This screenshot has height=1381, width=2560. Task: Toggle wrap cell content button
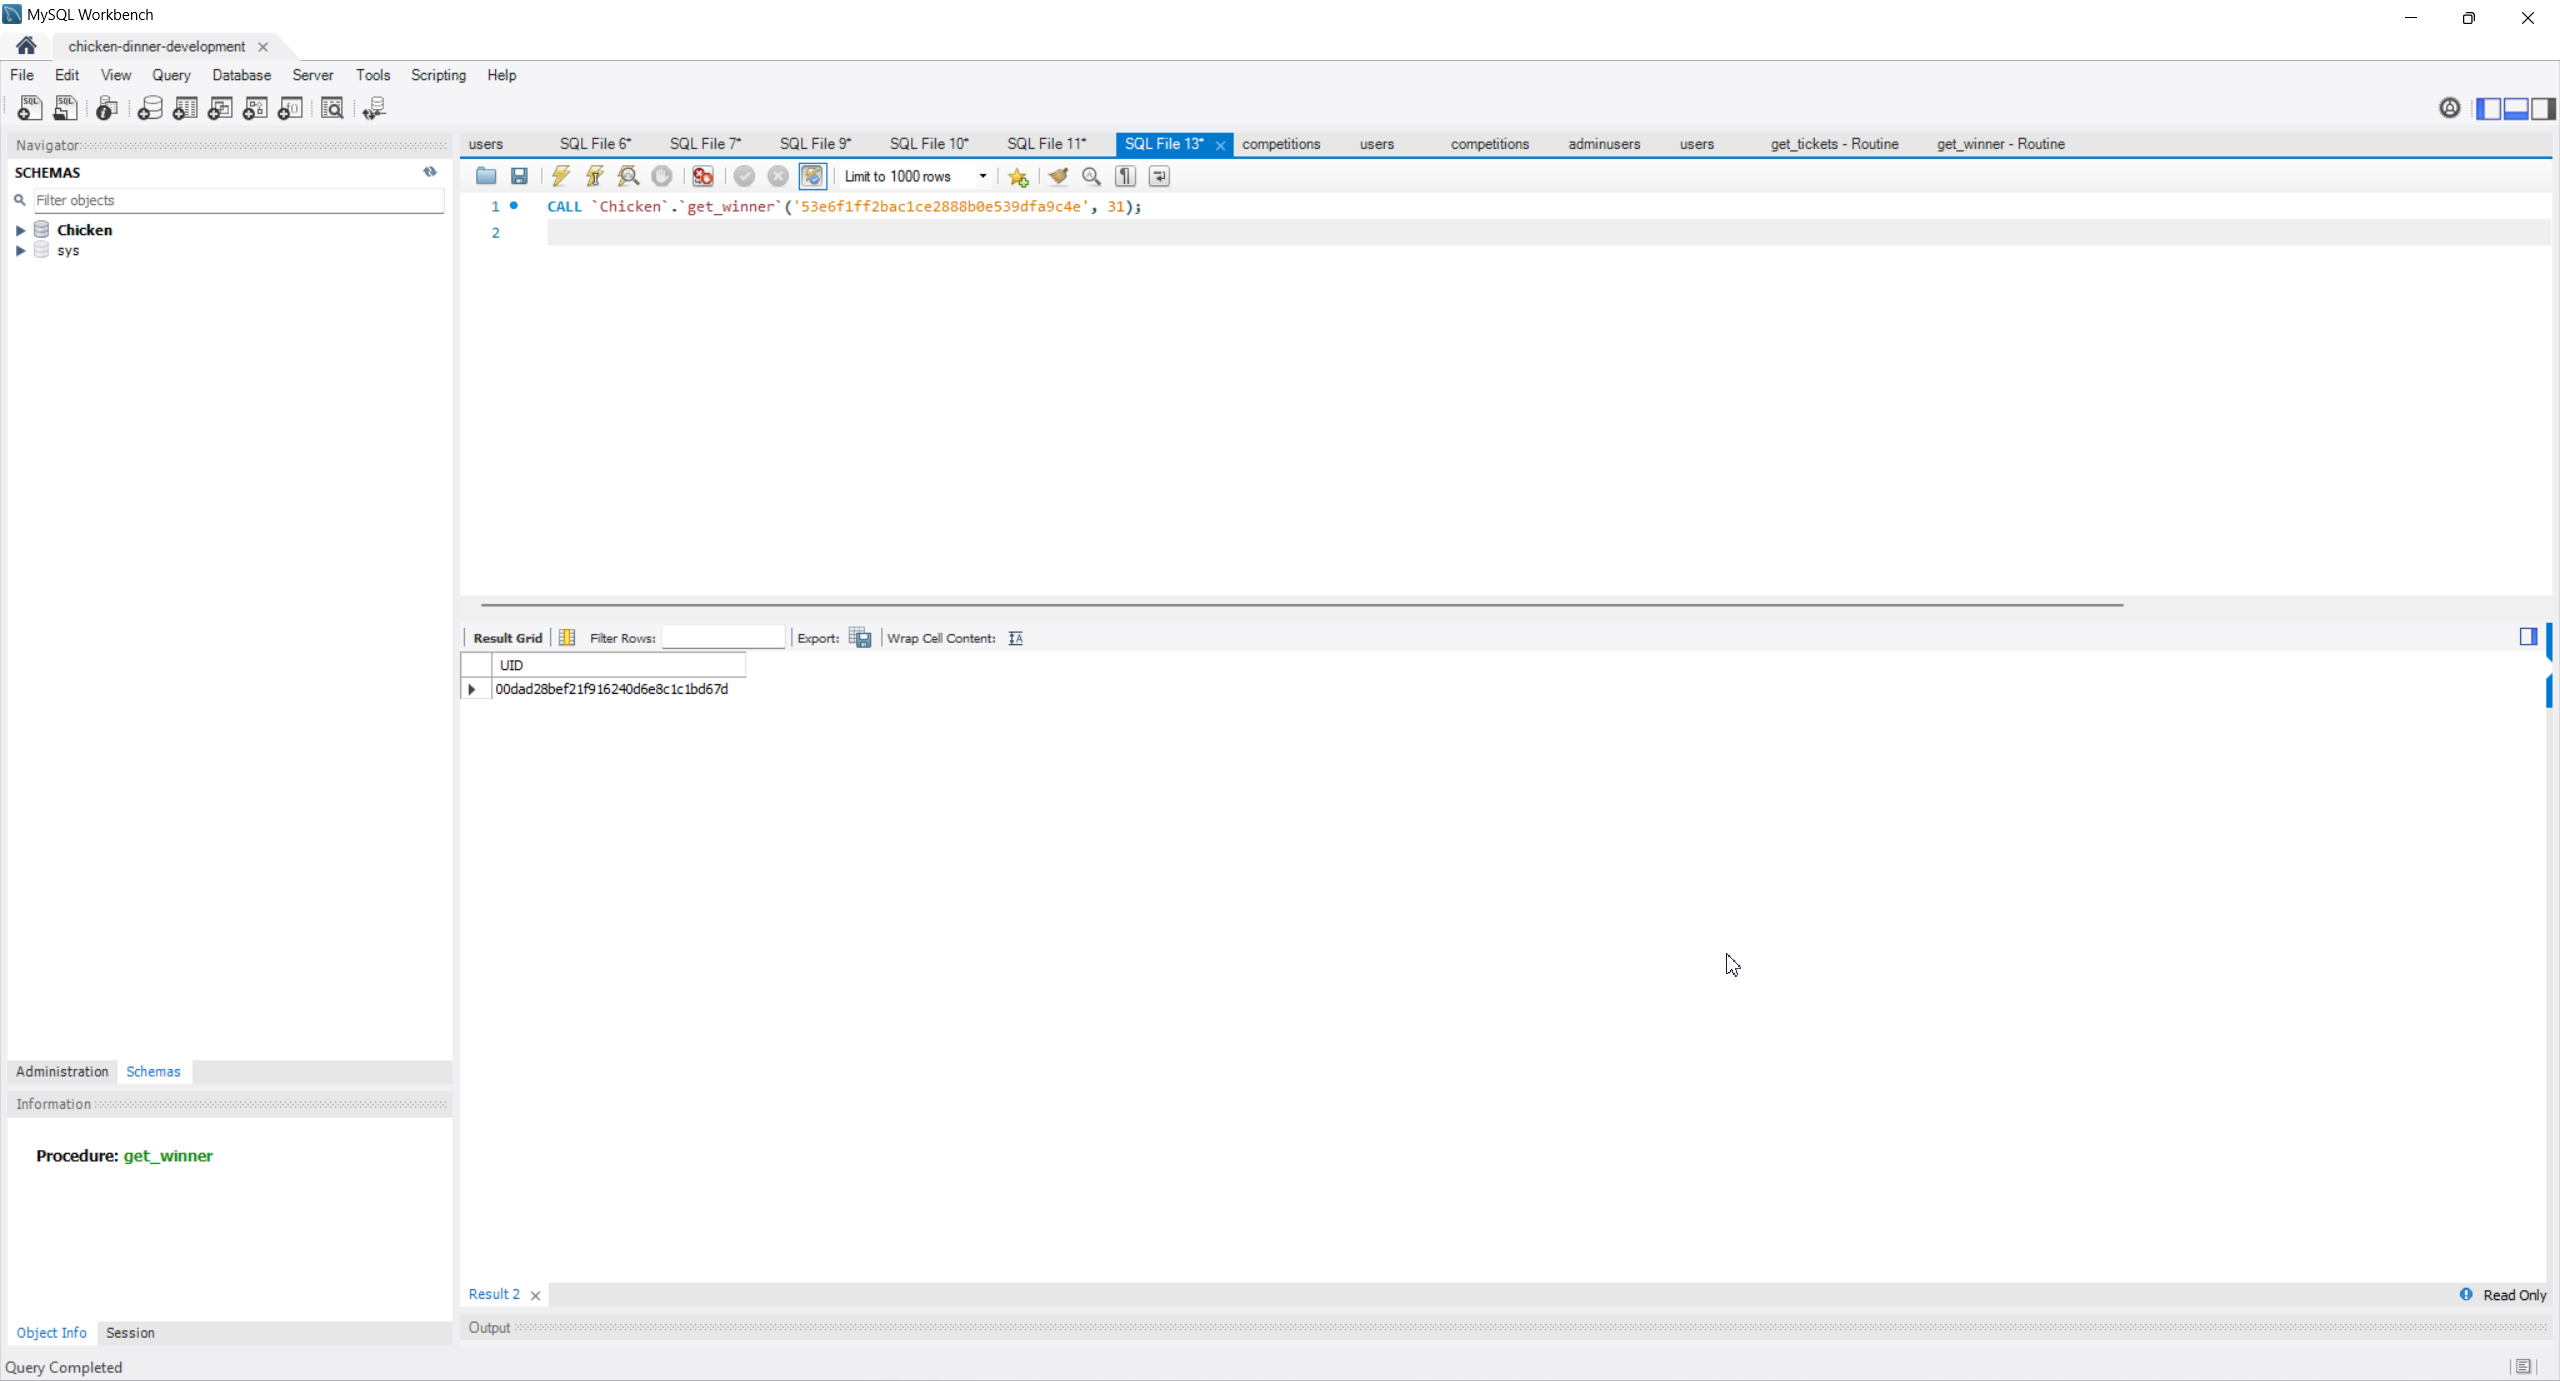point(1016,638)
